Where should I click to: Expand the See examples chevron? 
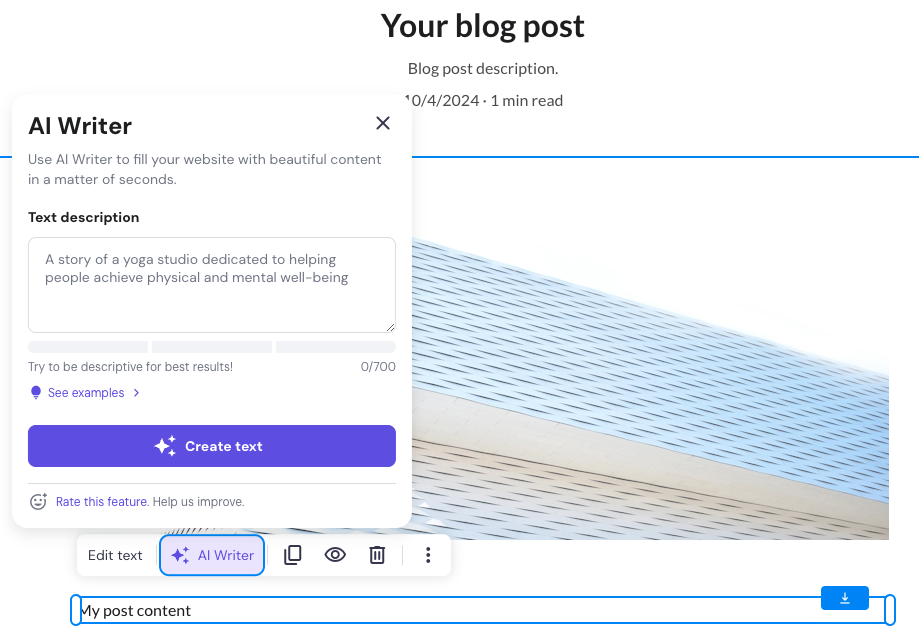pyautogui.click(x=135, y=393)
